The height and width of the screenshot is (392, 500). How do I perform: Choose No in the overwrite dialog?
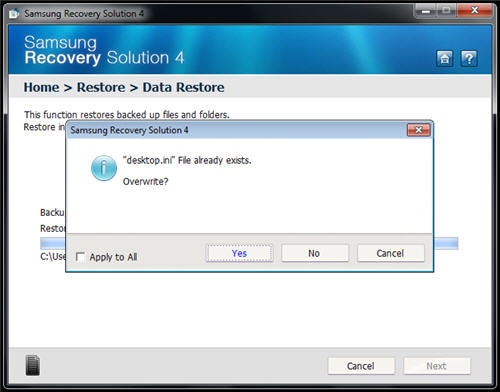(x=314, y=253)
